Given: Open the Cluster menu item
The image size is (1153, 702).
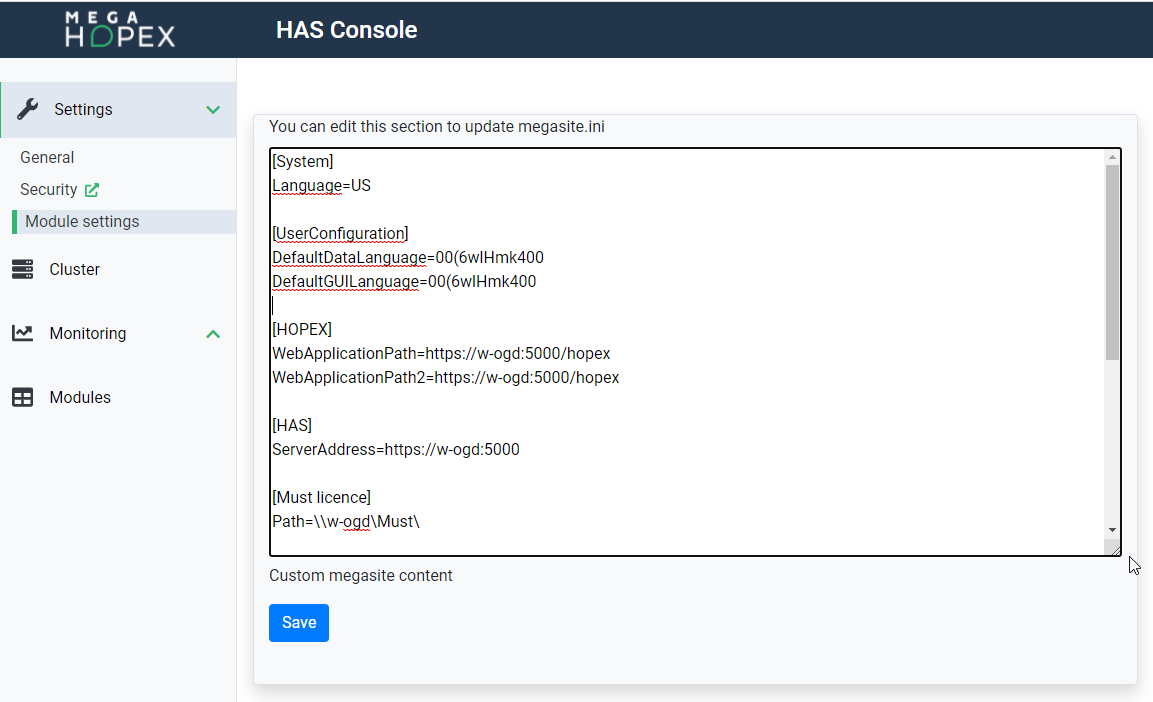Looking at the screenshot, I should click(x=74, y=269).
